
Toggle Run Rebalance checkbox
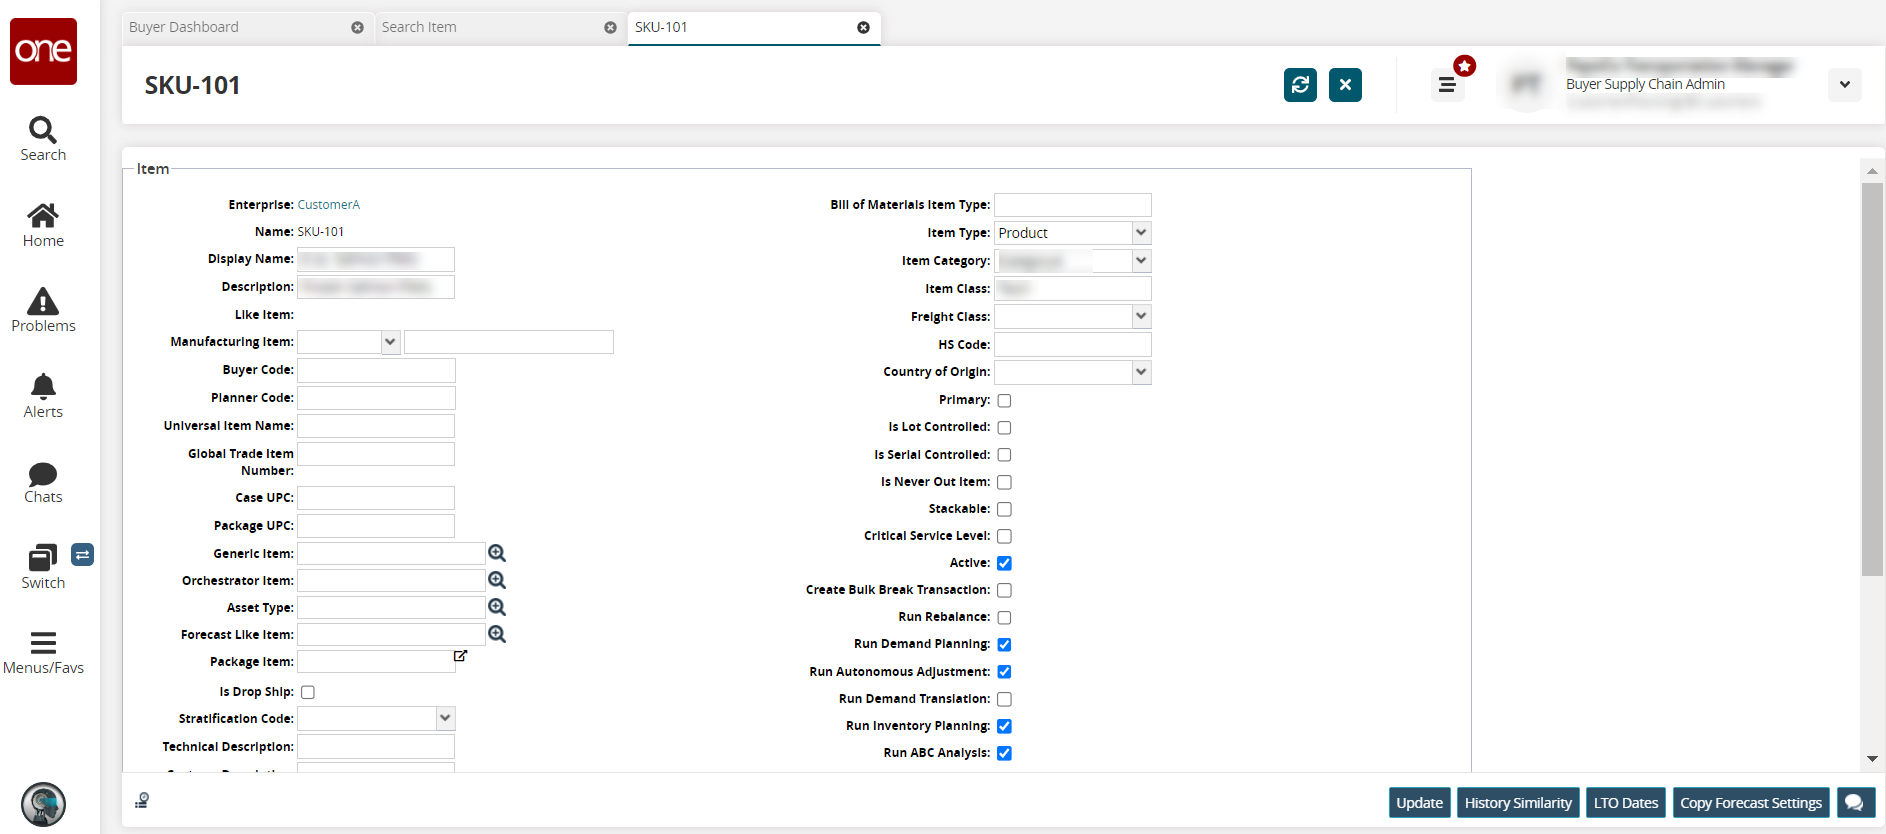1004,617
